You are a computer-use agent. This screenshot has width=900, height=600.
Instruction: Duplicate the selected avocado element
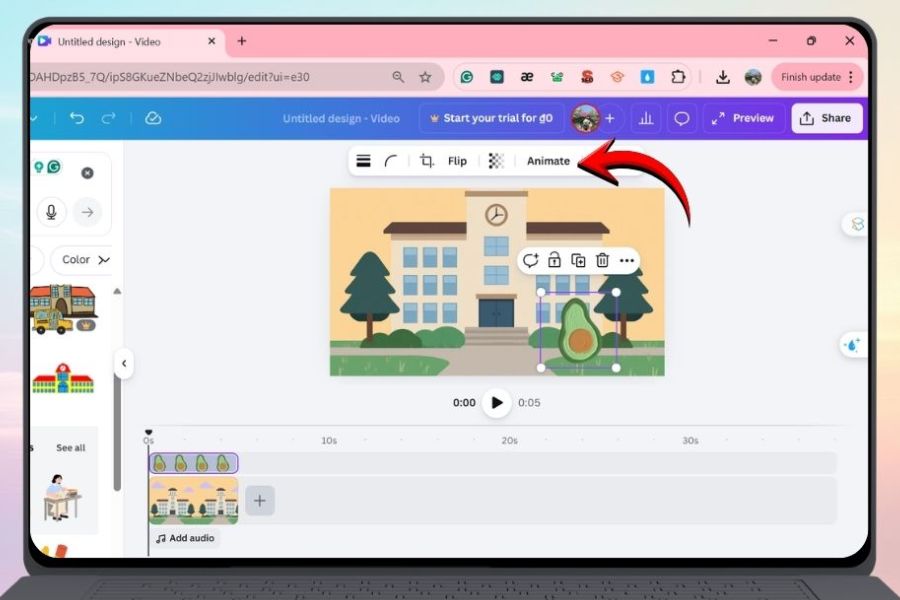(x=578, y=261)
